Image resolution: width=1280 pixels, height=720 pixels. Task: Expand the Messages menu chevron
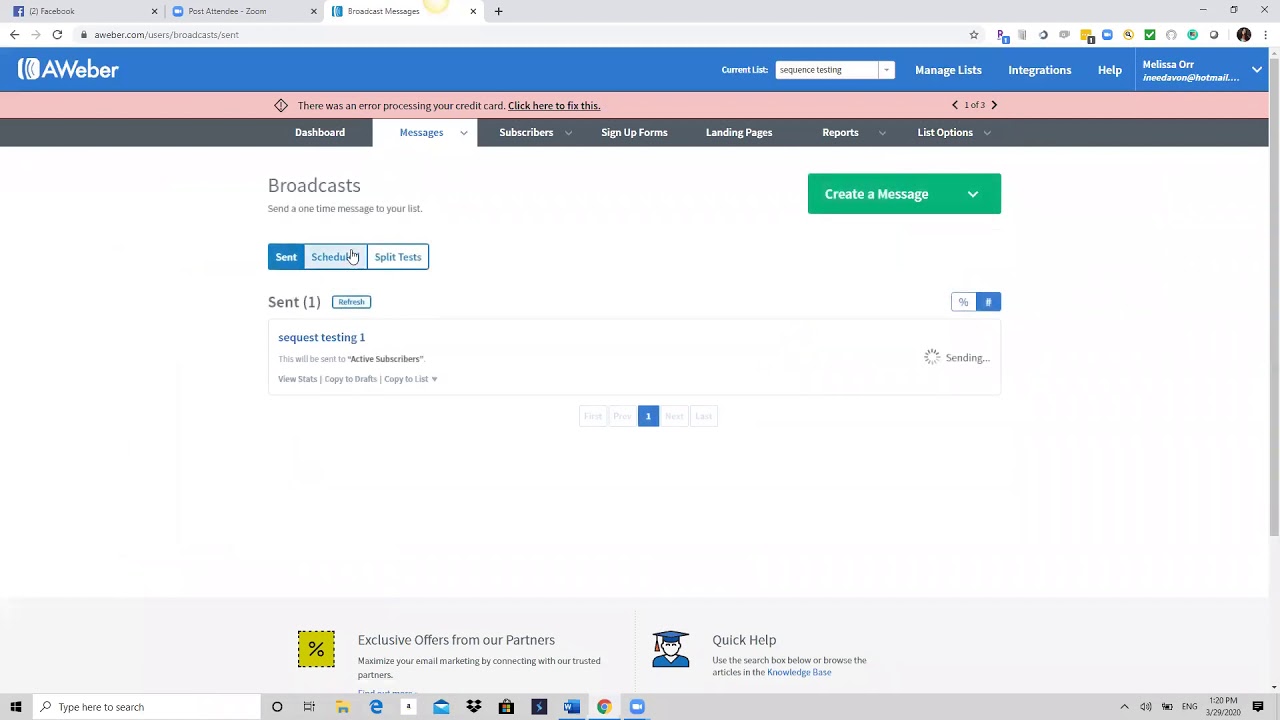point(463,133)
